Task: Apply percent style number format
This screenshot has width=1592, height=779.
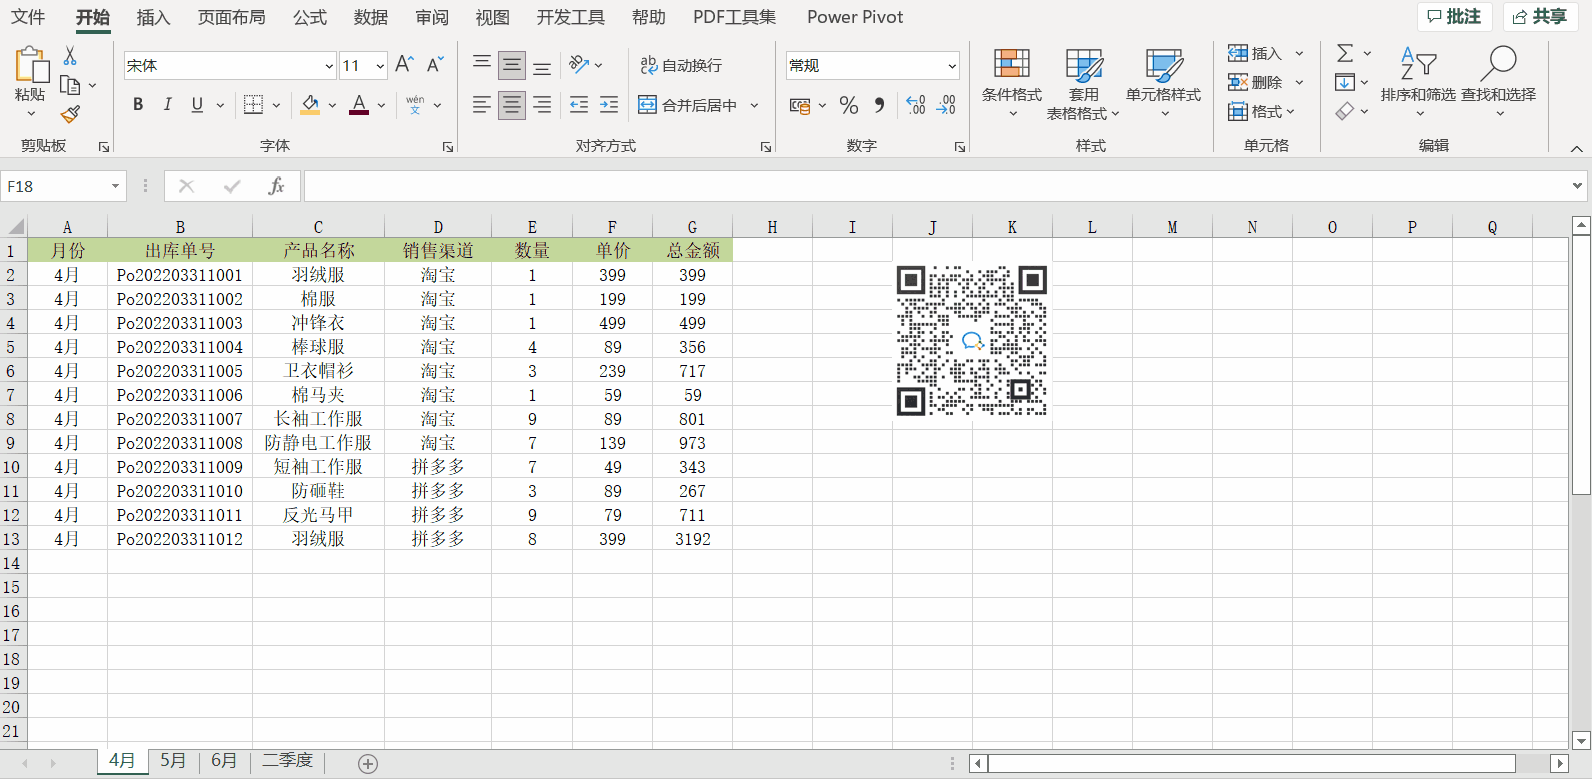Action: pos(849,105)
